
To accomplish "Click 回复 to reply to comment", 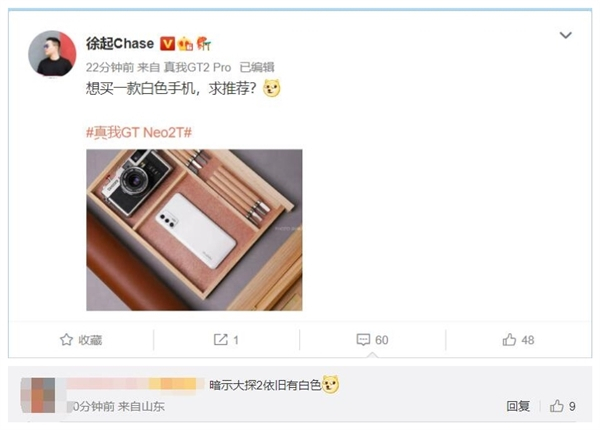I will 518,406.
